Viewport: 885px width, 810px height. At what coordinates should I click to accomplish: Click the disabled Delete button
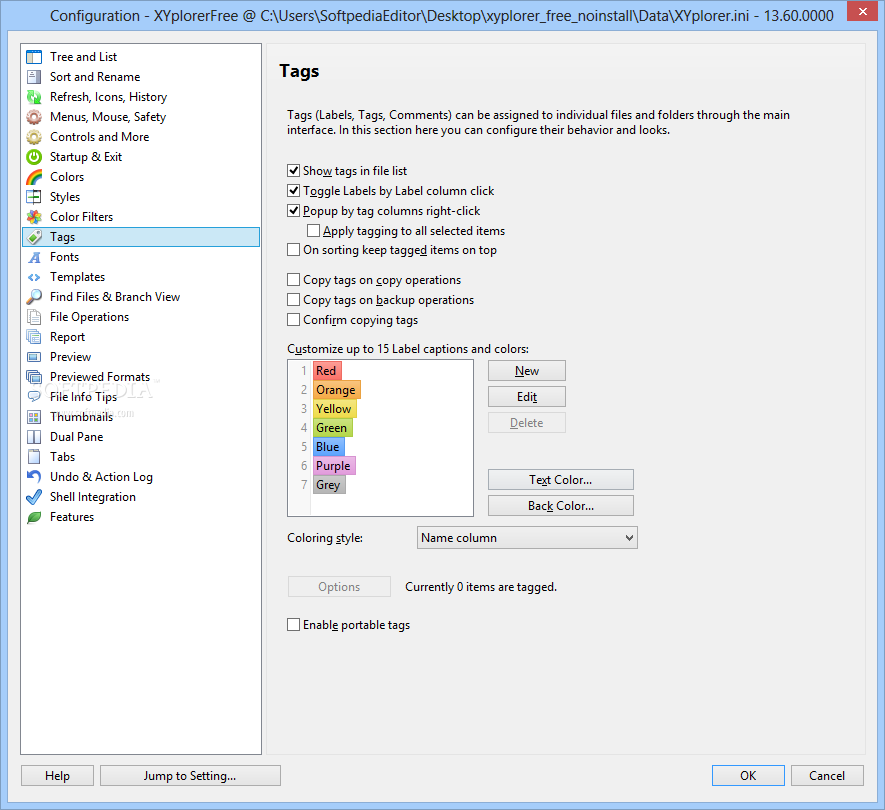coord(527,423)
